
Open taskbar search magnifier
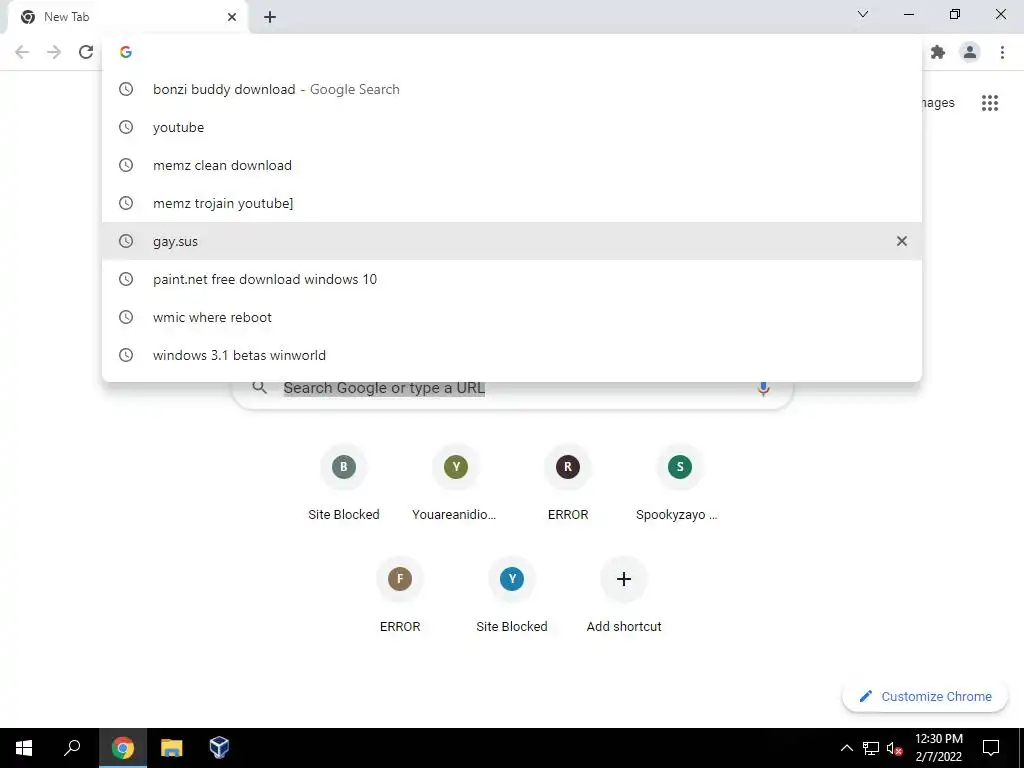point(72,748)
